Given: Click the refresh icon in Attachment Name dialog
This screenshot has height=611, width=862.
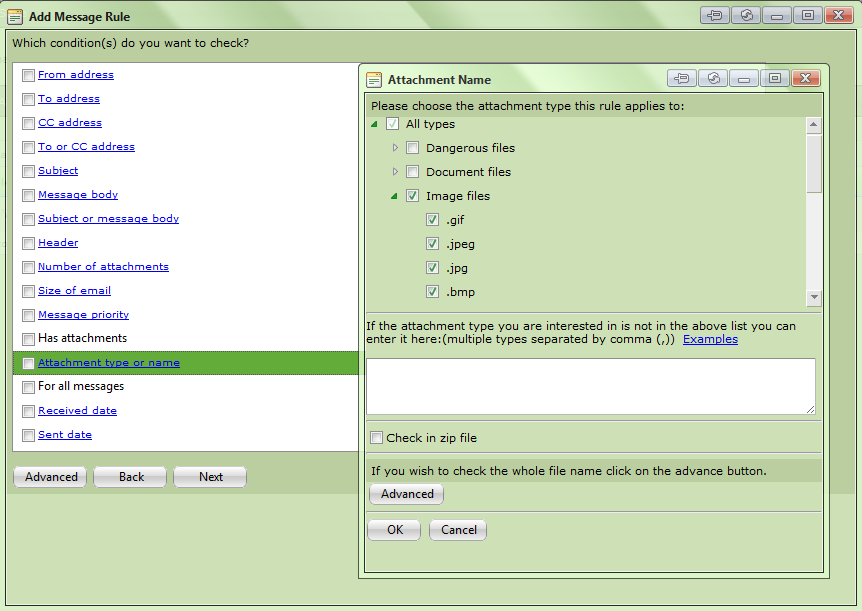Looking at the screenshot, I should click(713, 78).
